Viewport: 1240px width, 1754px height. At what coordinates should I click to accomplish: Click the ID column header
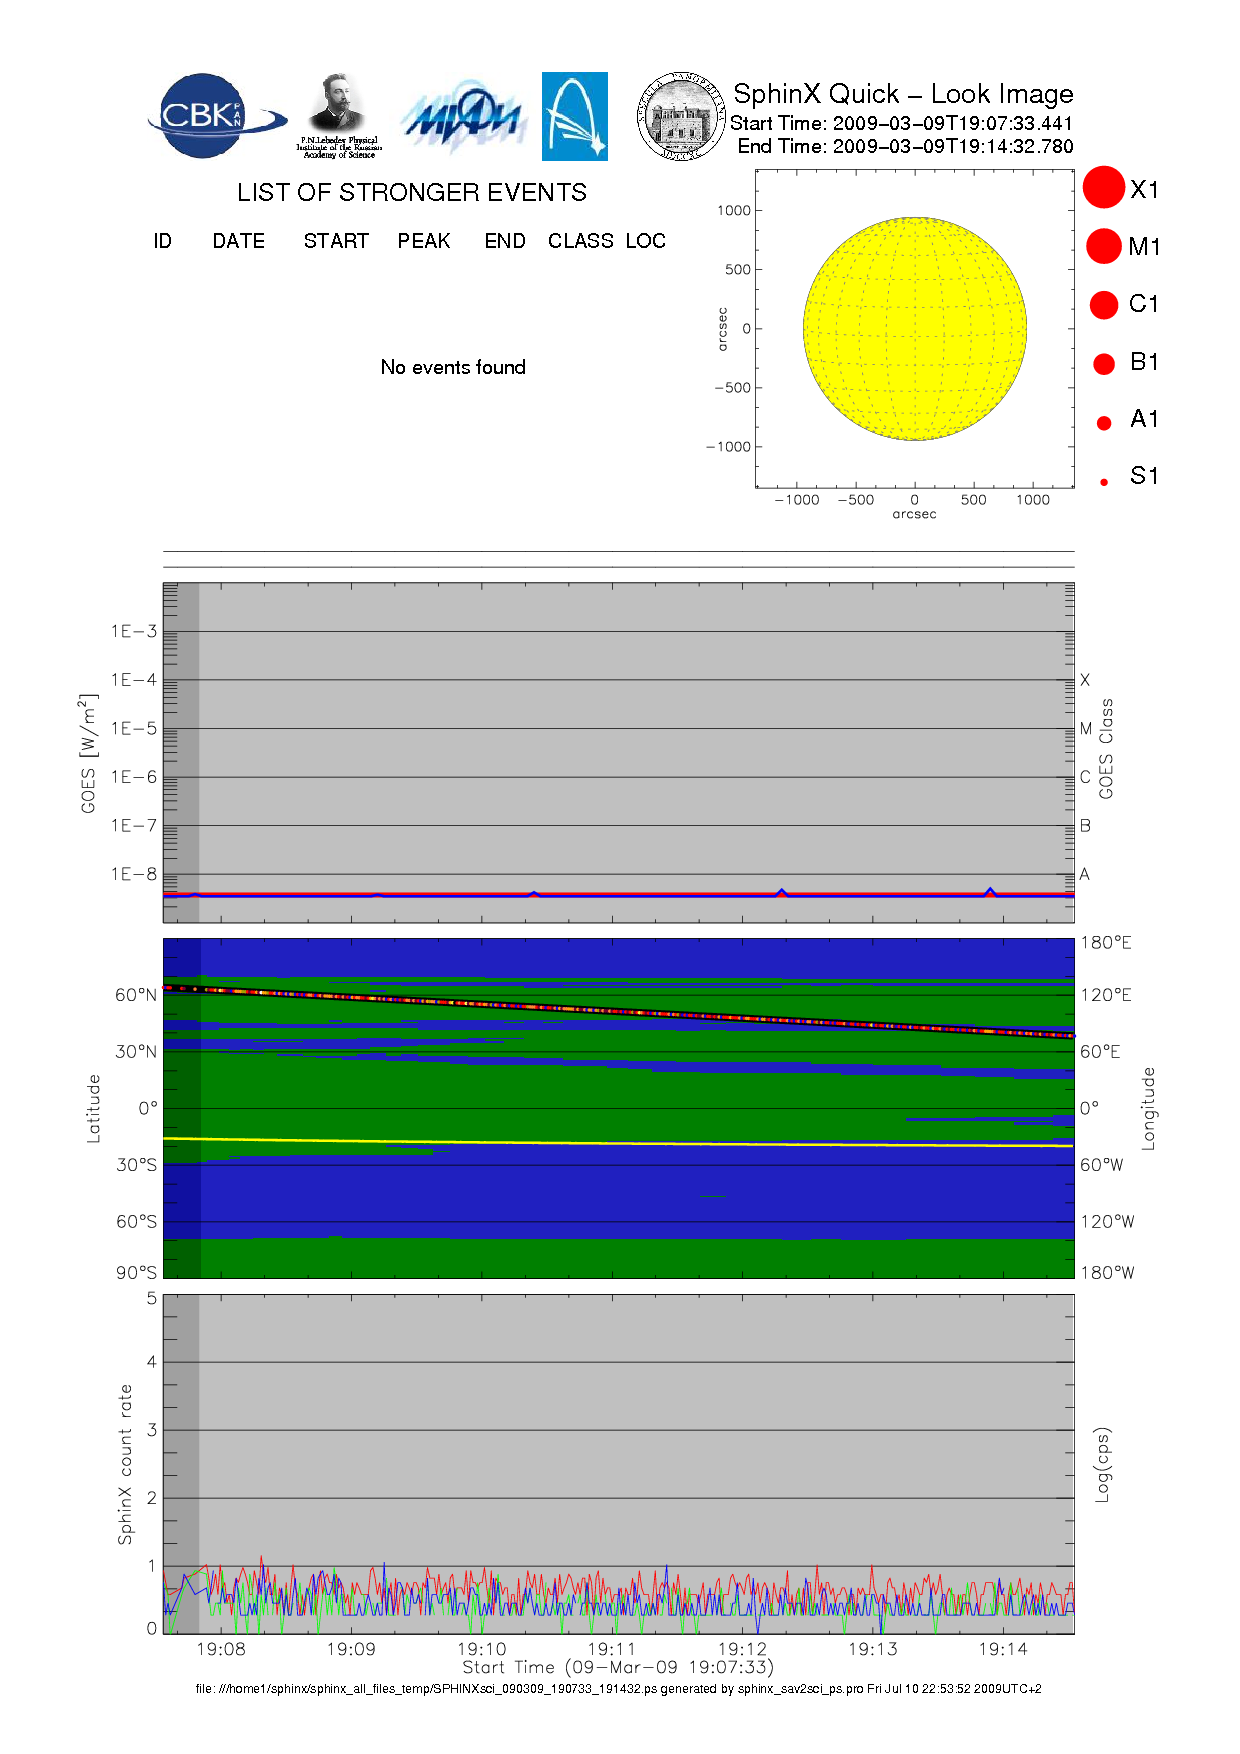click(163, 241)
